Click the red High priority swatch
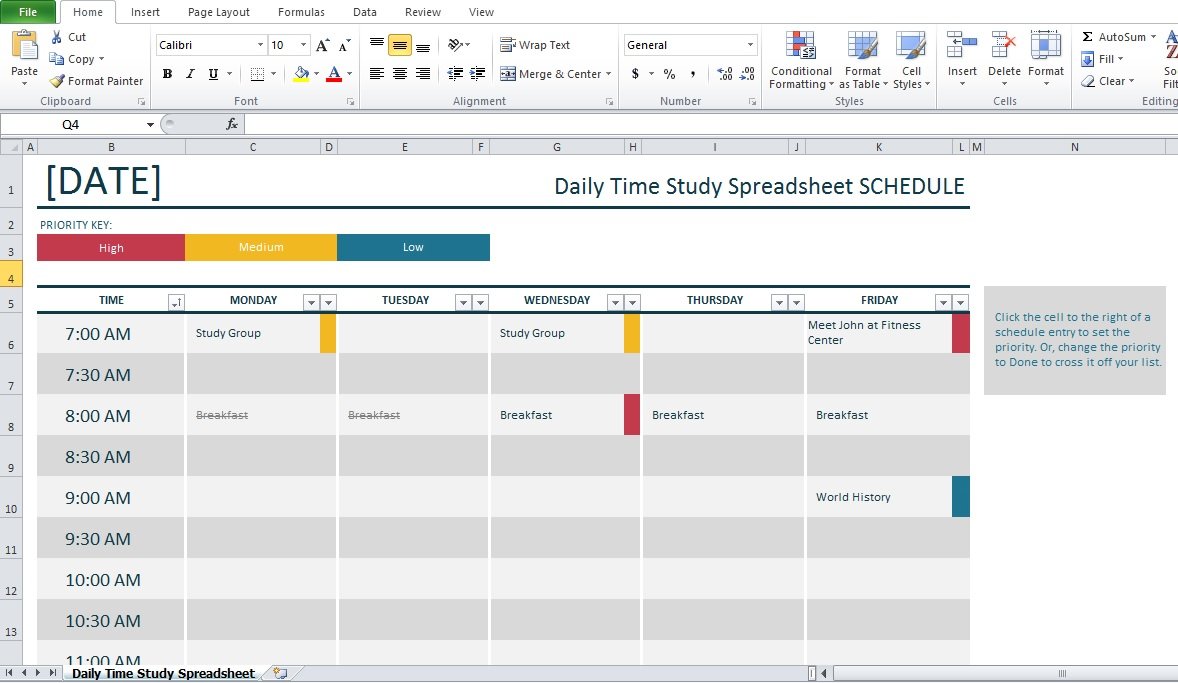The image size is (1178, 683). click(110, 247)
